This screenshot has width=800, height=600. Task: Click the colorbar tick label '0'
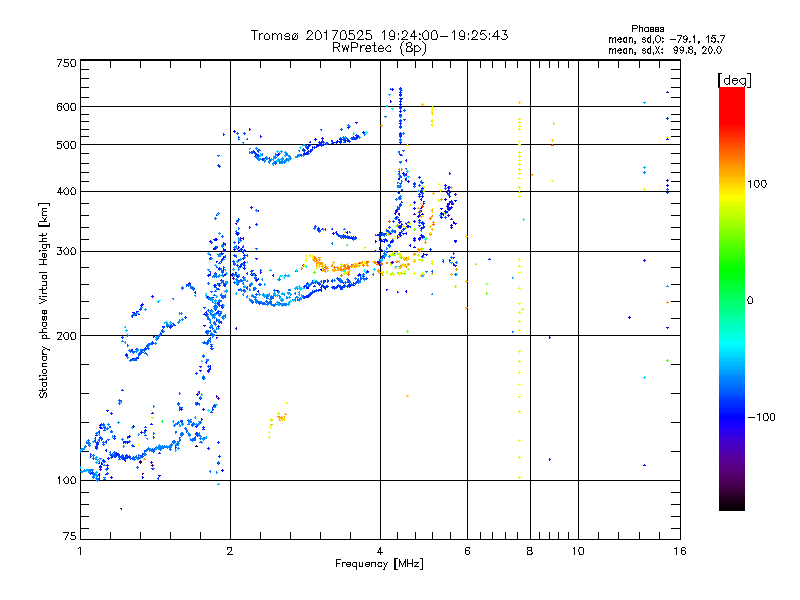(750, 301)
